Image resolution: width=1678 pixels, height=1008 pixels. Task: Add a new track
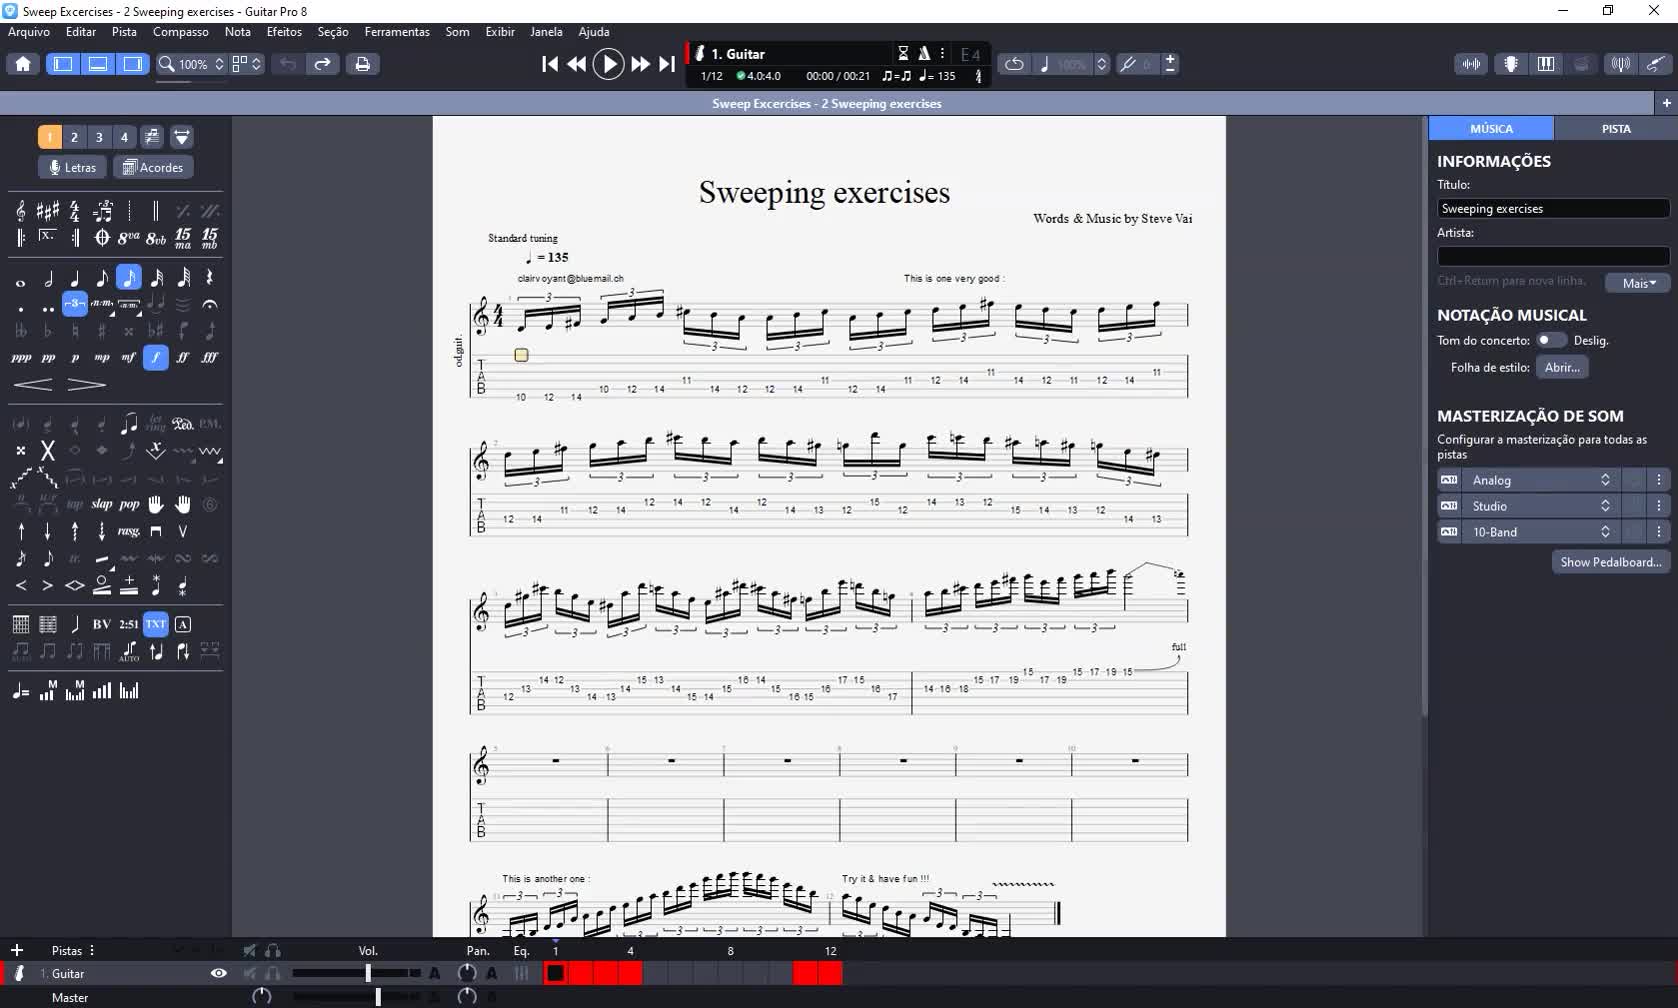17,951
